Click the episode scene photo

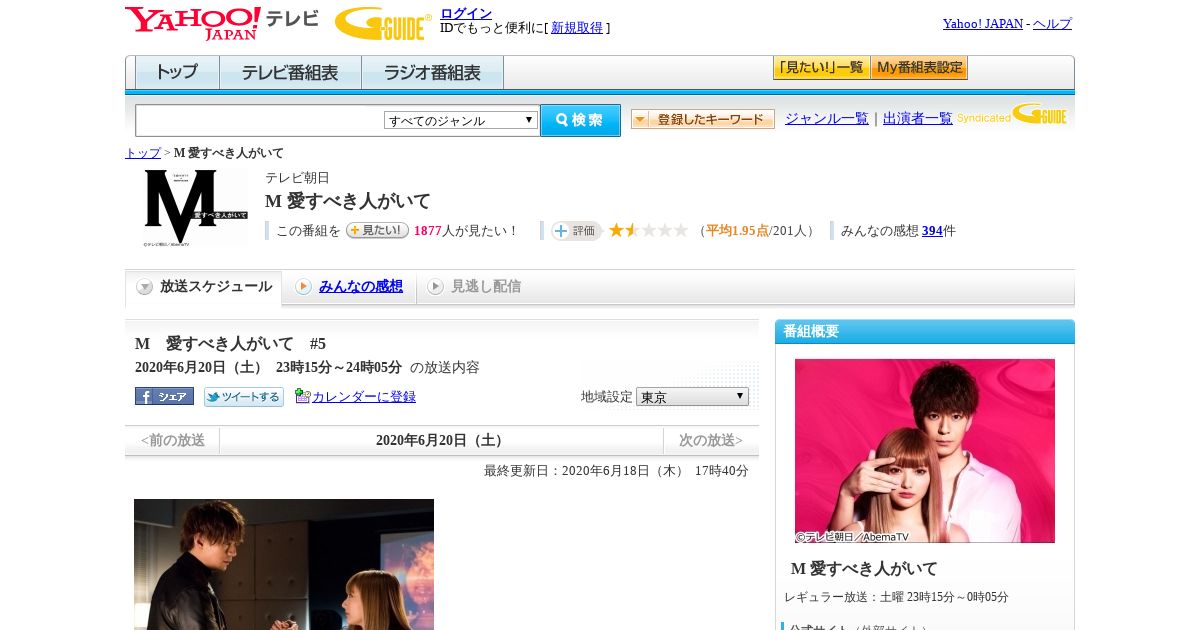click(x=284, y=564)
